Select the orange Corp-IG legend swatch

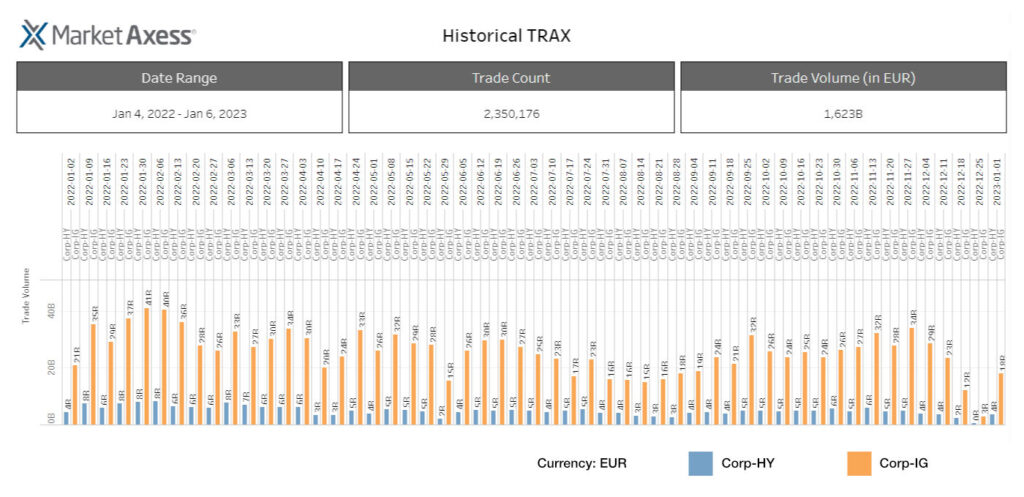tap(858, 463)
